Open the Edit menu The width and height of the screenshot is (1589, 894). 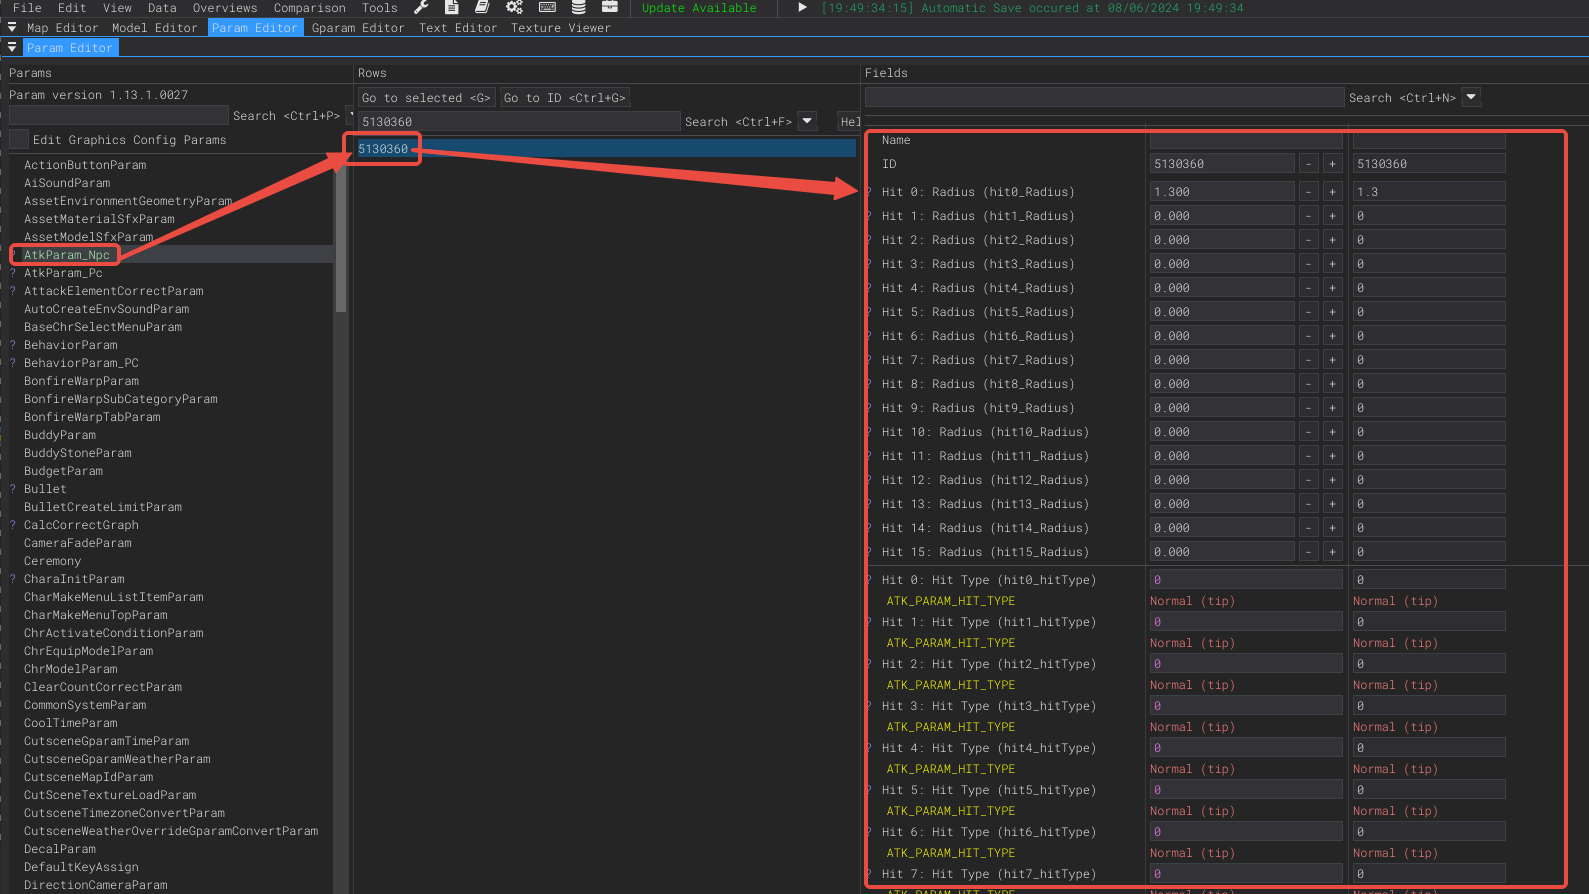tap(72, 8)
